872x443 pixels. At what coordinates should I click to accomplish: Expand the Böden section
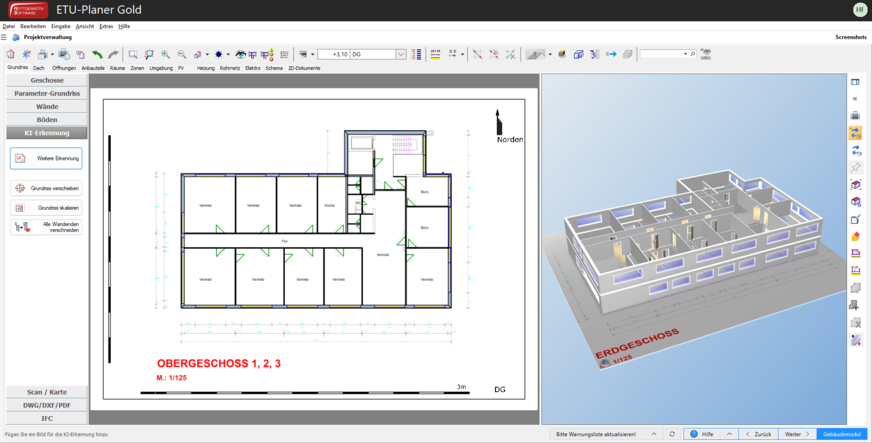point(47,120)
